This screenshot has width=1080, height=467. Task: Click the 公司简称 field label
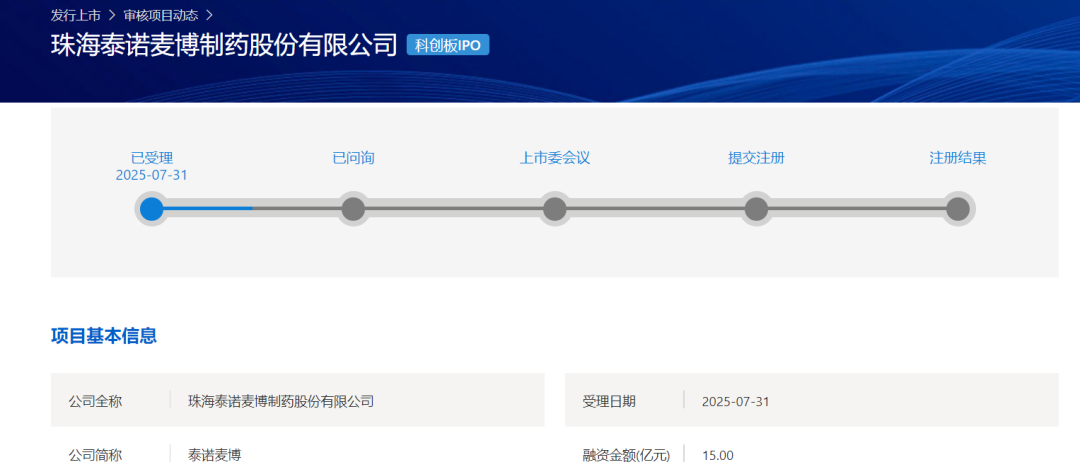point(95,455)
